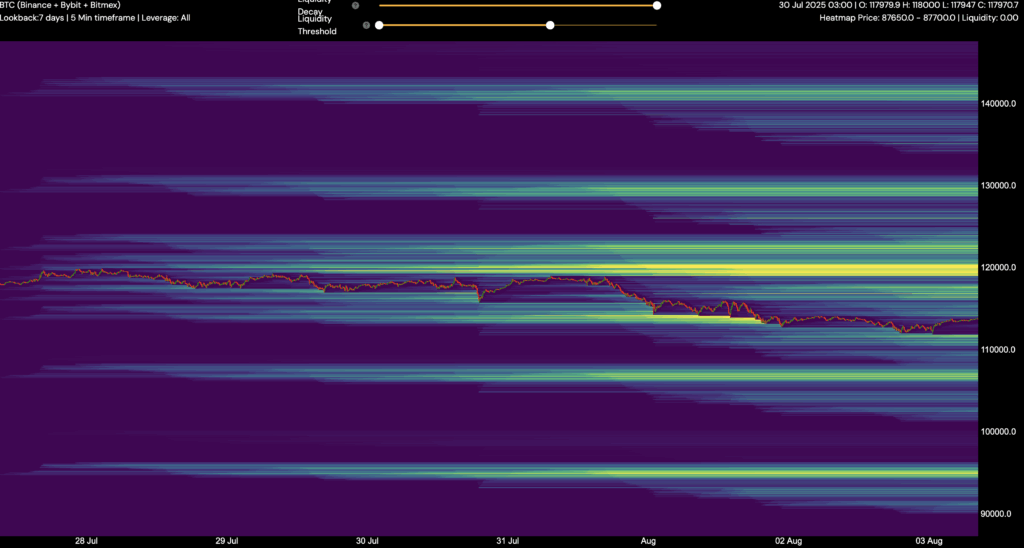Click the Liquidity Decay help icon
The height and width of the screenshot is (548, 1024).
coord(355,5)
